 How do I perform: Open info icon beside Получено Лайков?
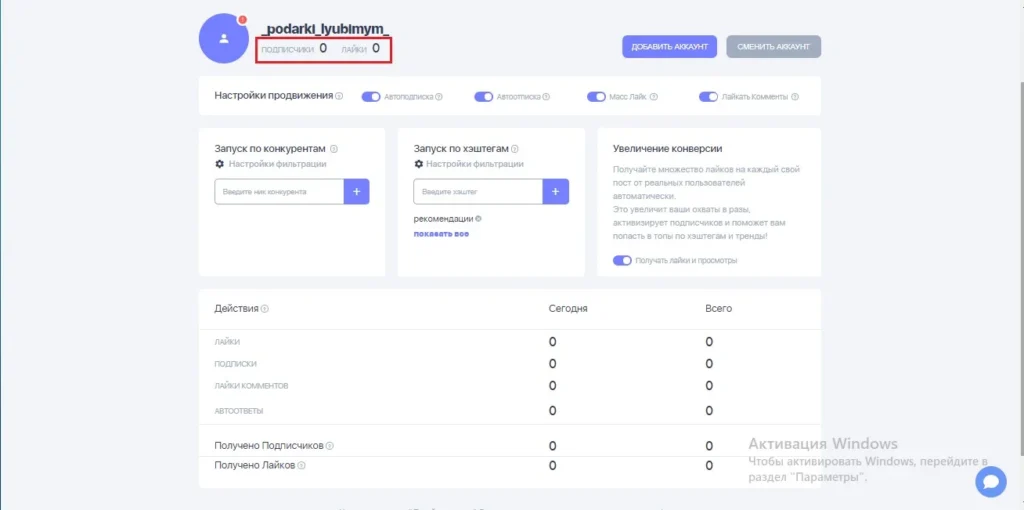302,466
